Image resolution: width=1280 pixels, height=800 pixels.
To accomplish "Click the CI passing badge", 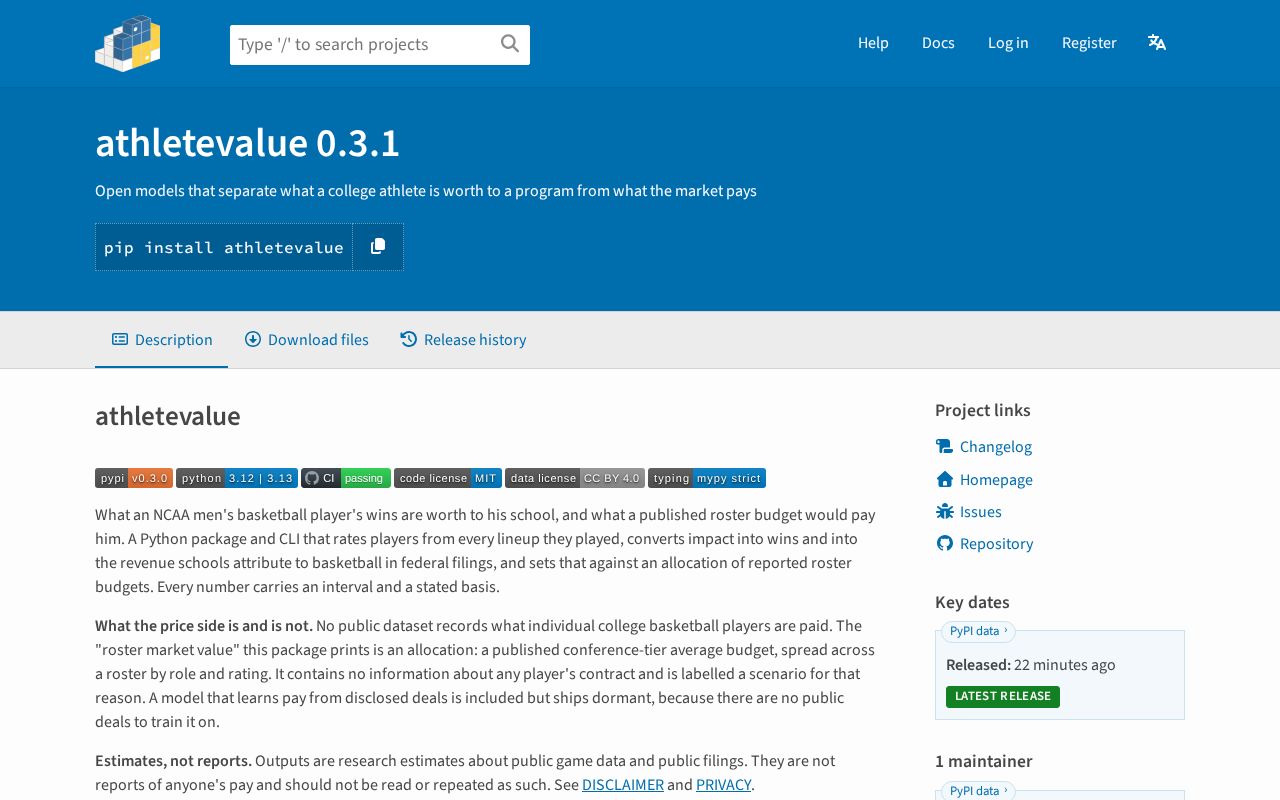I will tap(346, 478).
